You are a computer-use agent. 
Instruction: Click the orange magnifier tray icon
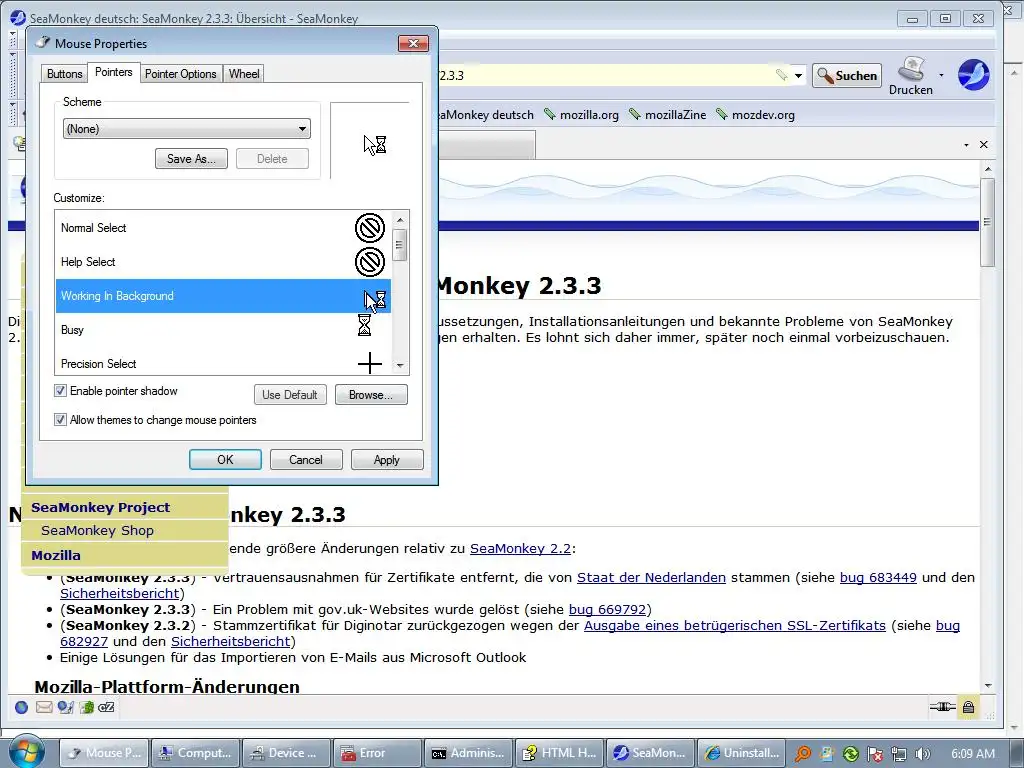[803, 754]
